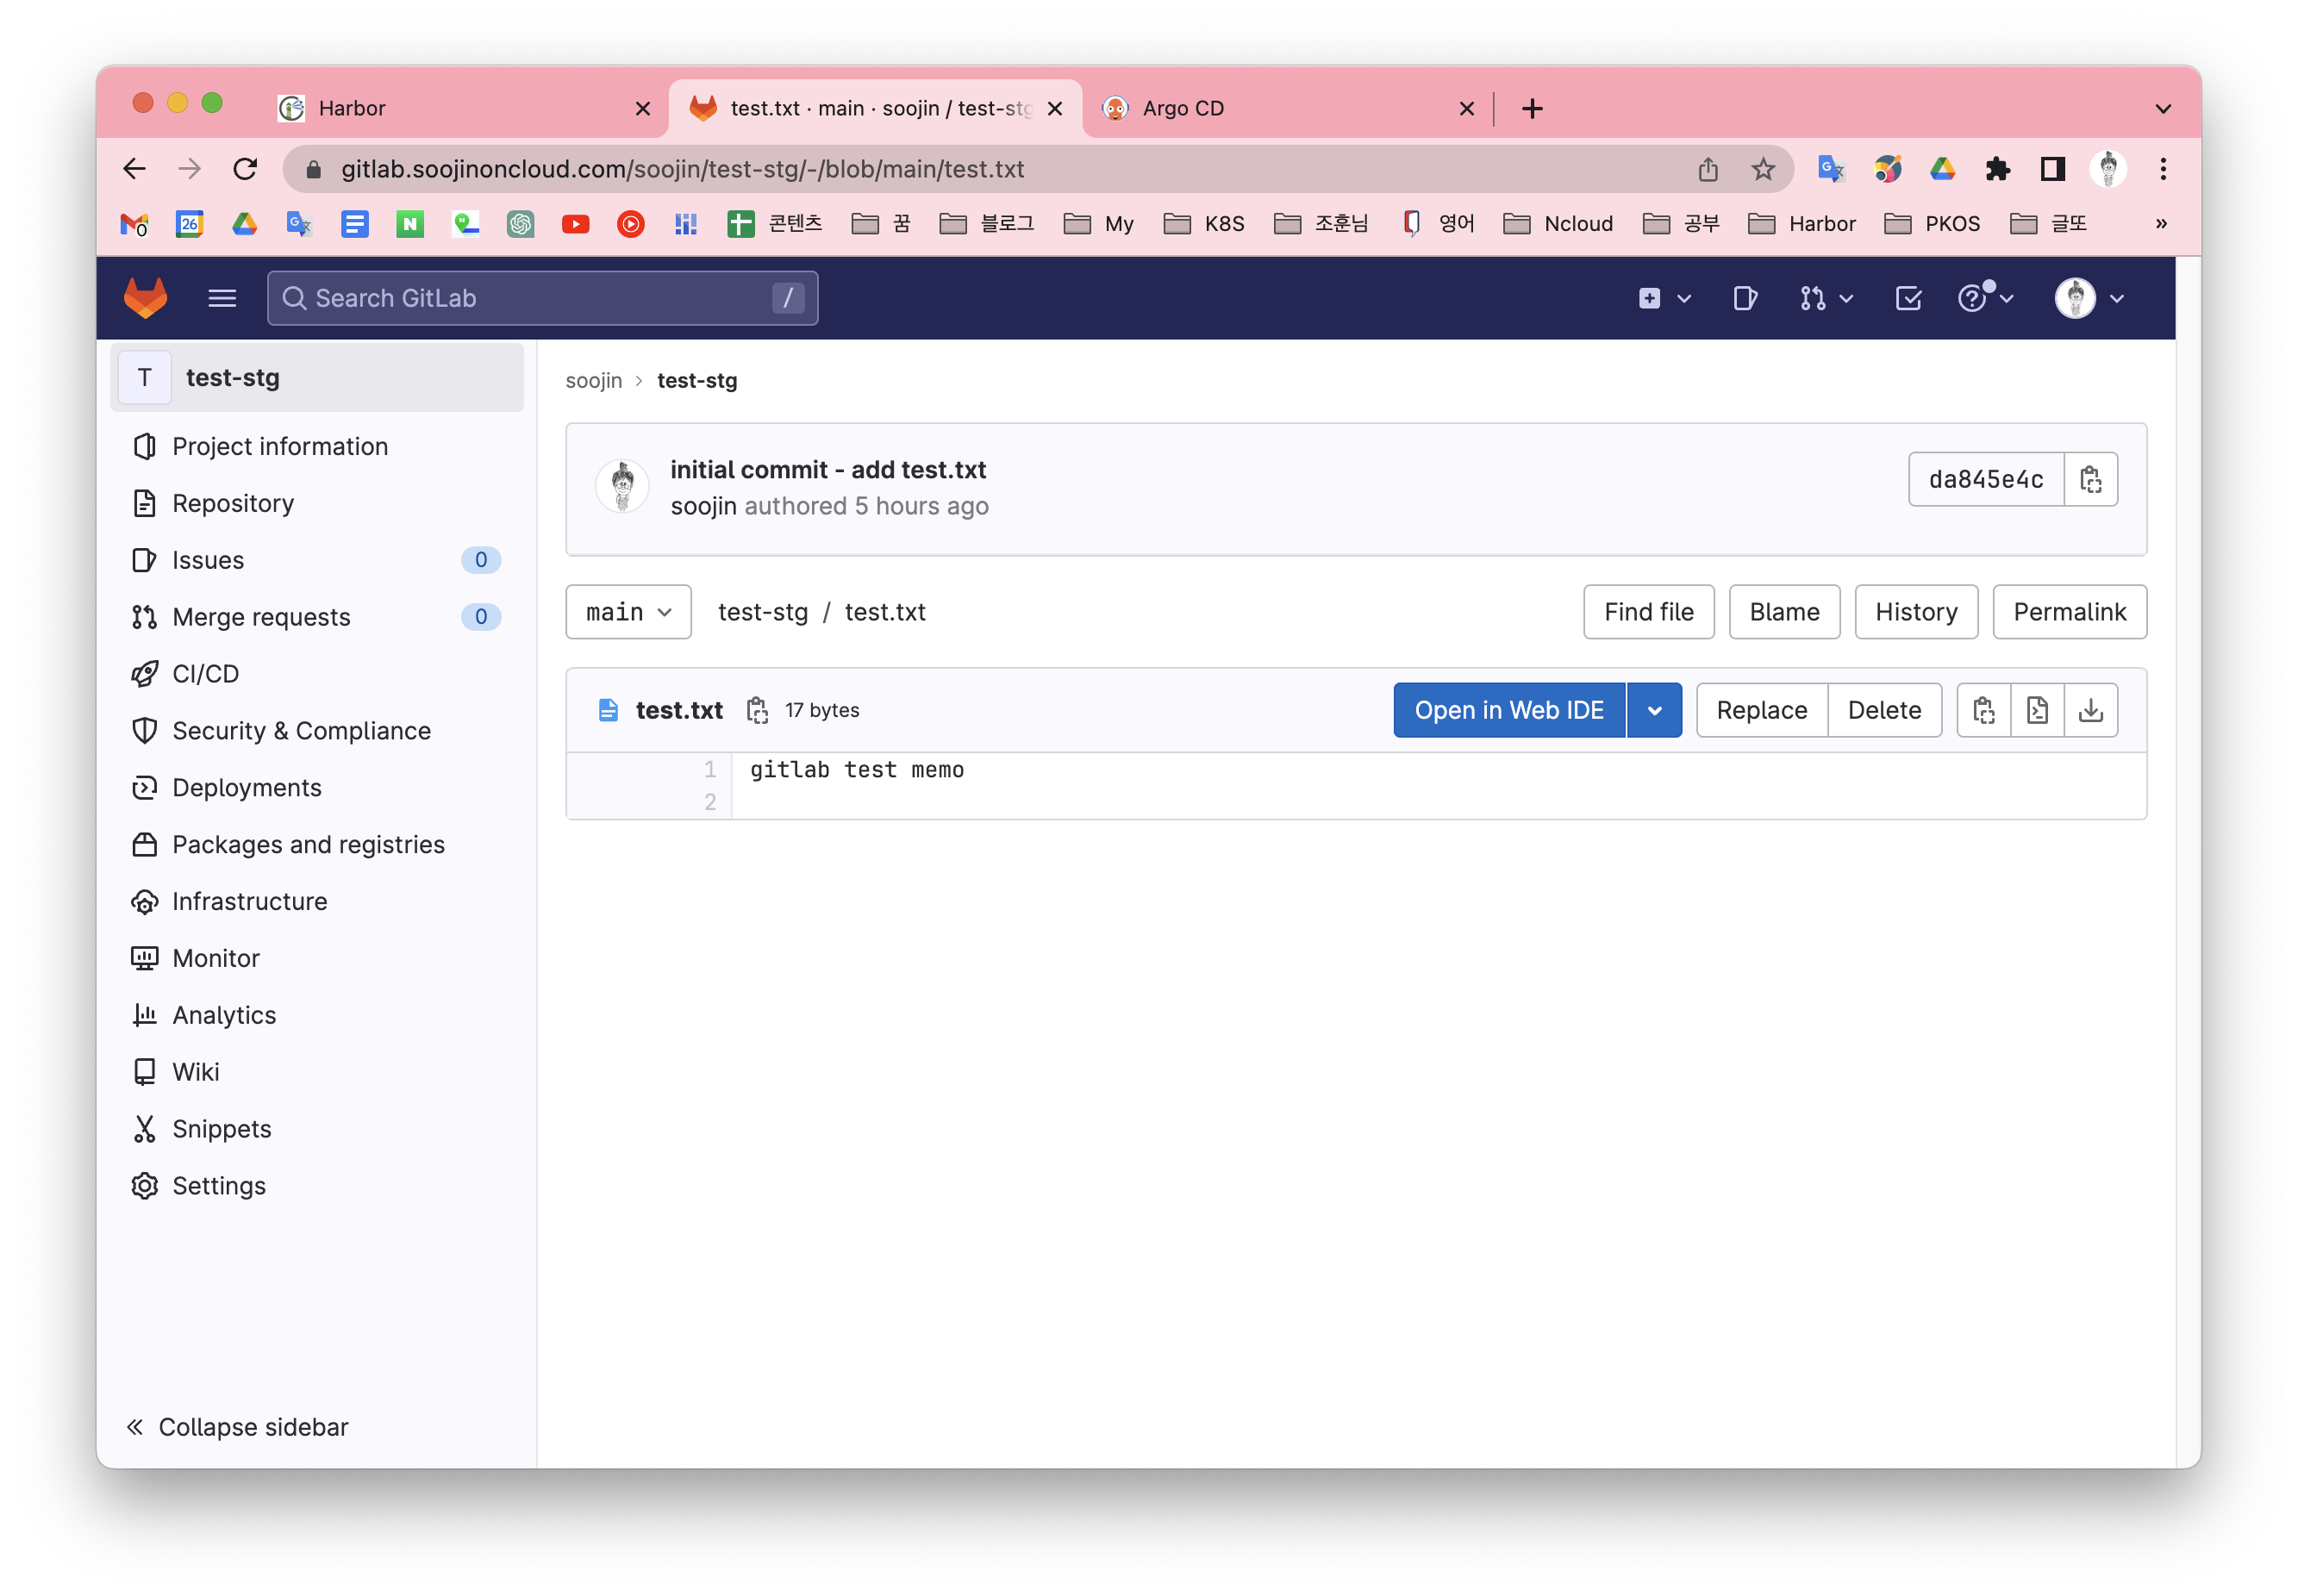Copy file path next to test.txt

point(757,710)
